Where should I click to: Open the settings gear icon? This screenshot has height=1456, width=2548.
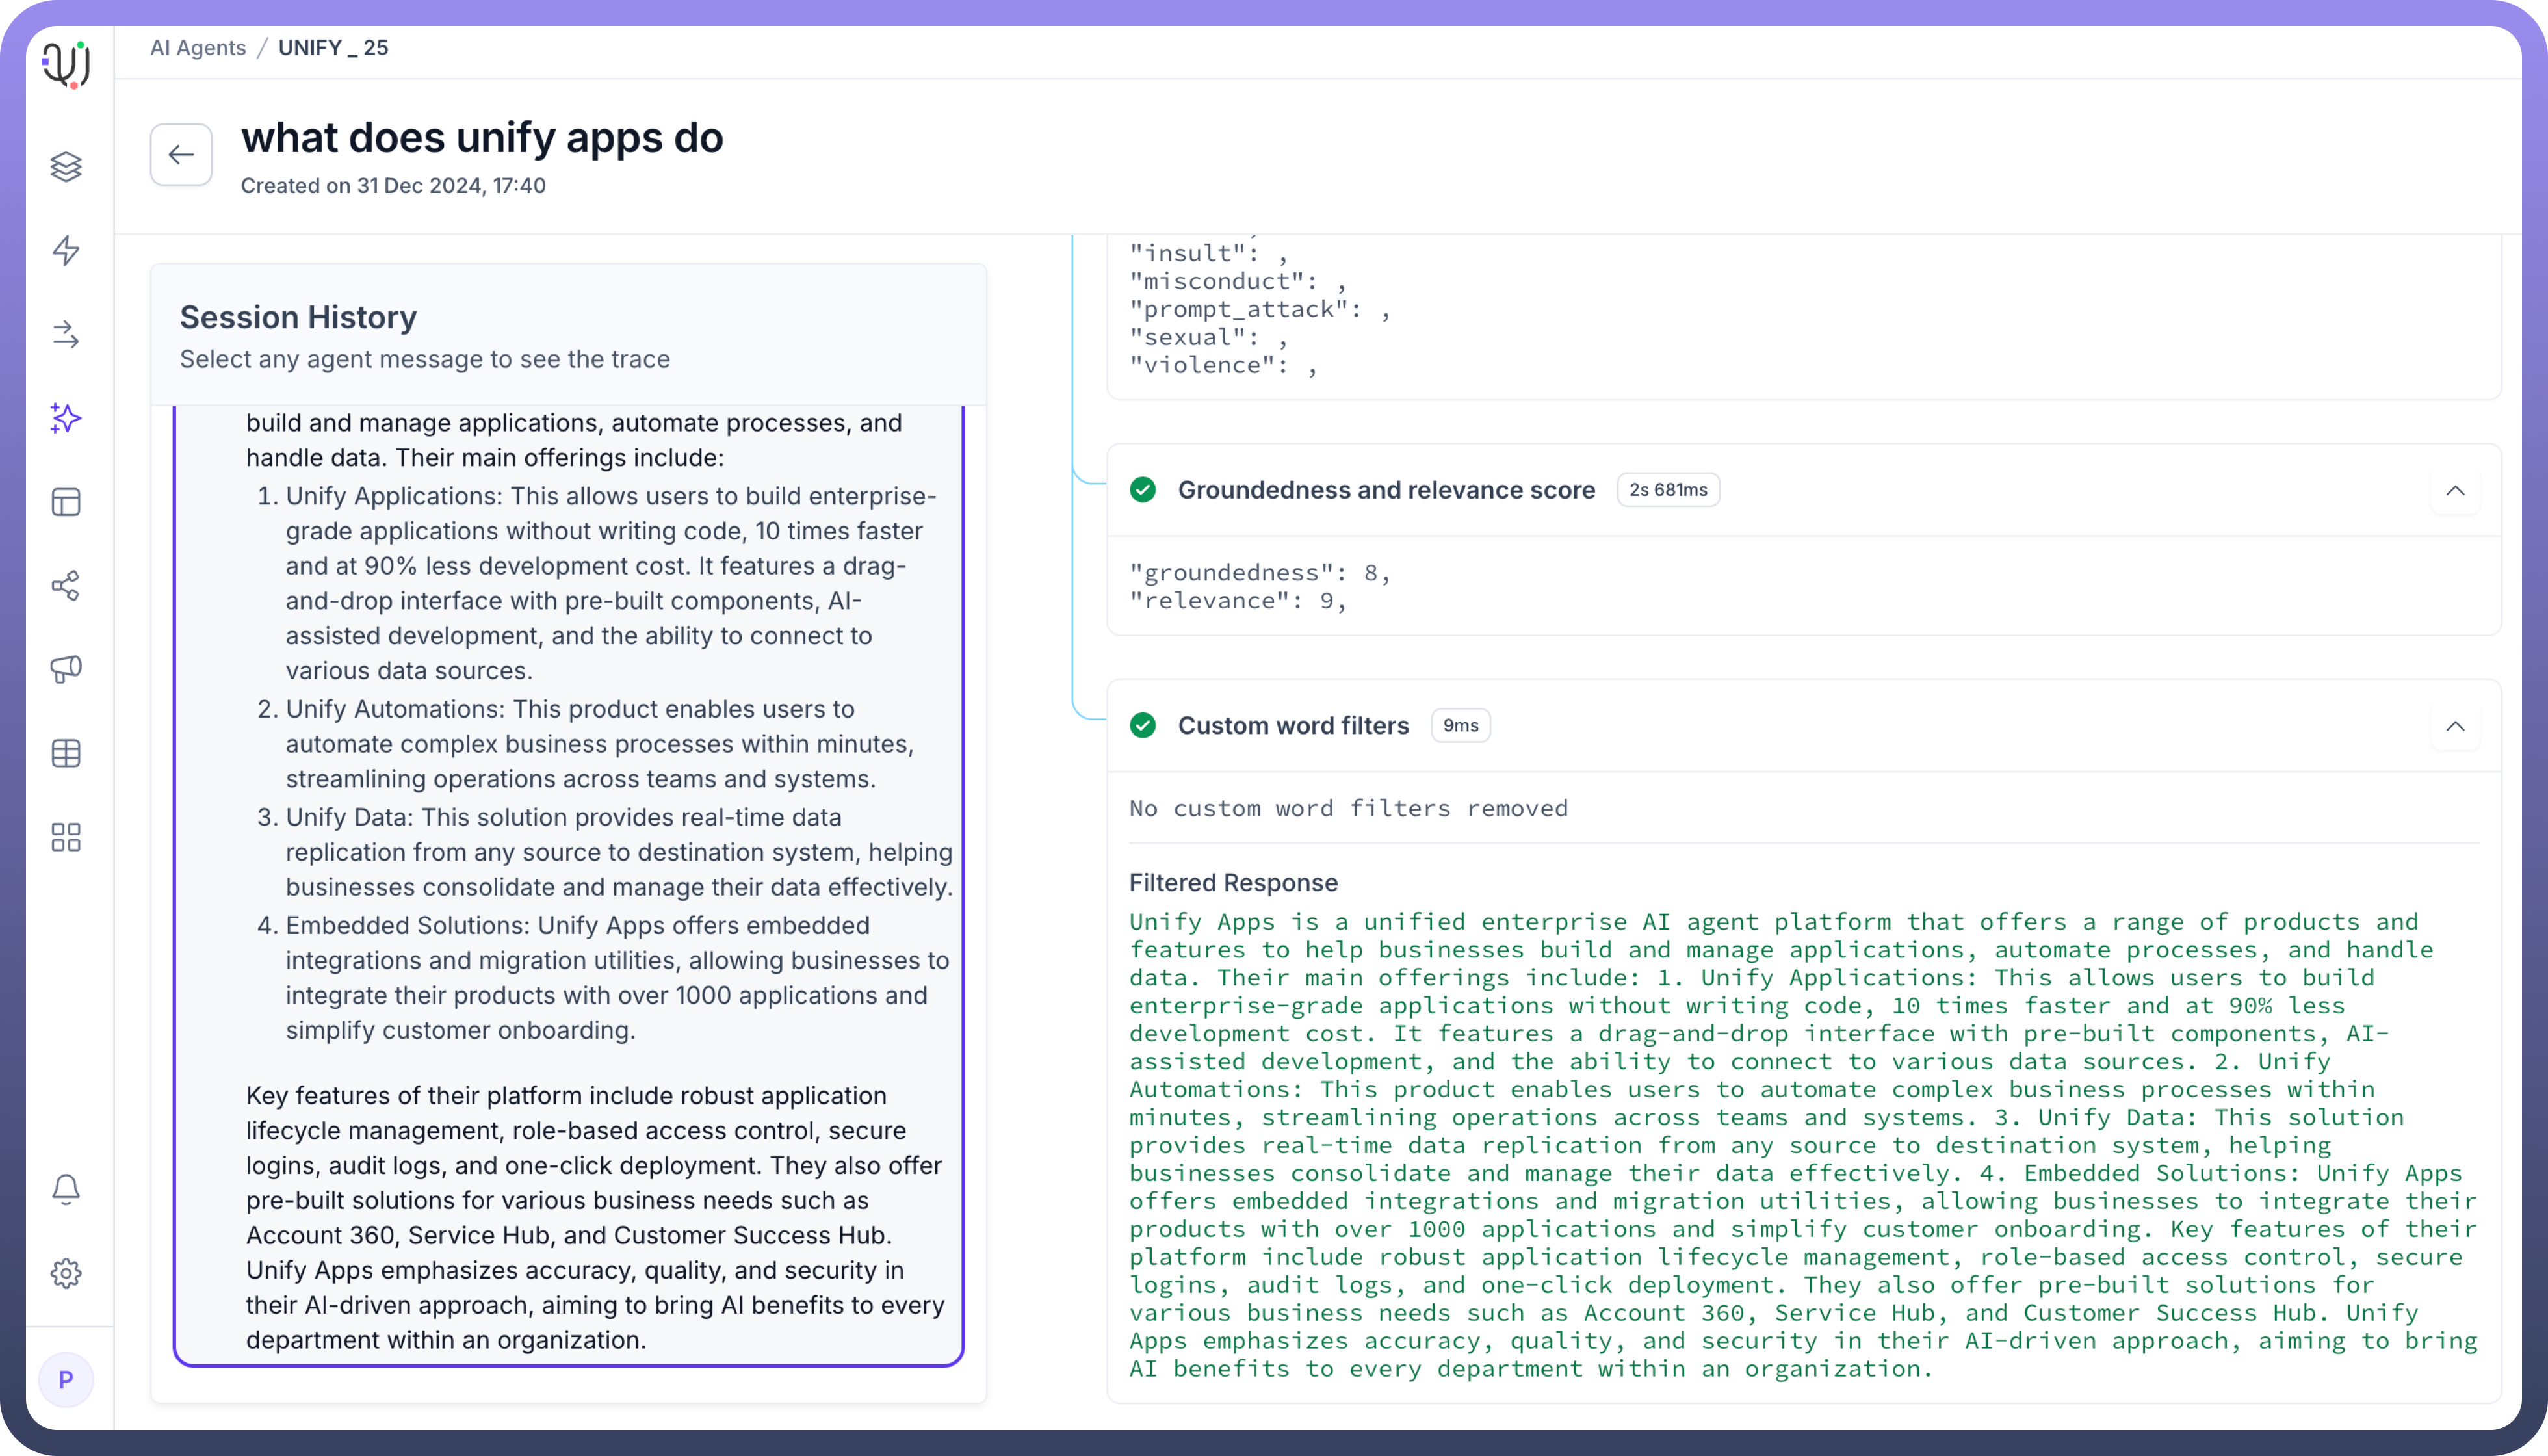(66, 1273)
